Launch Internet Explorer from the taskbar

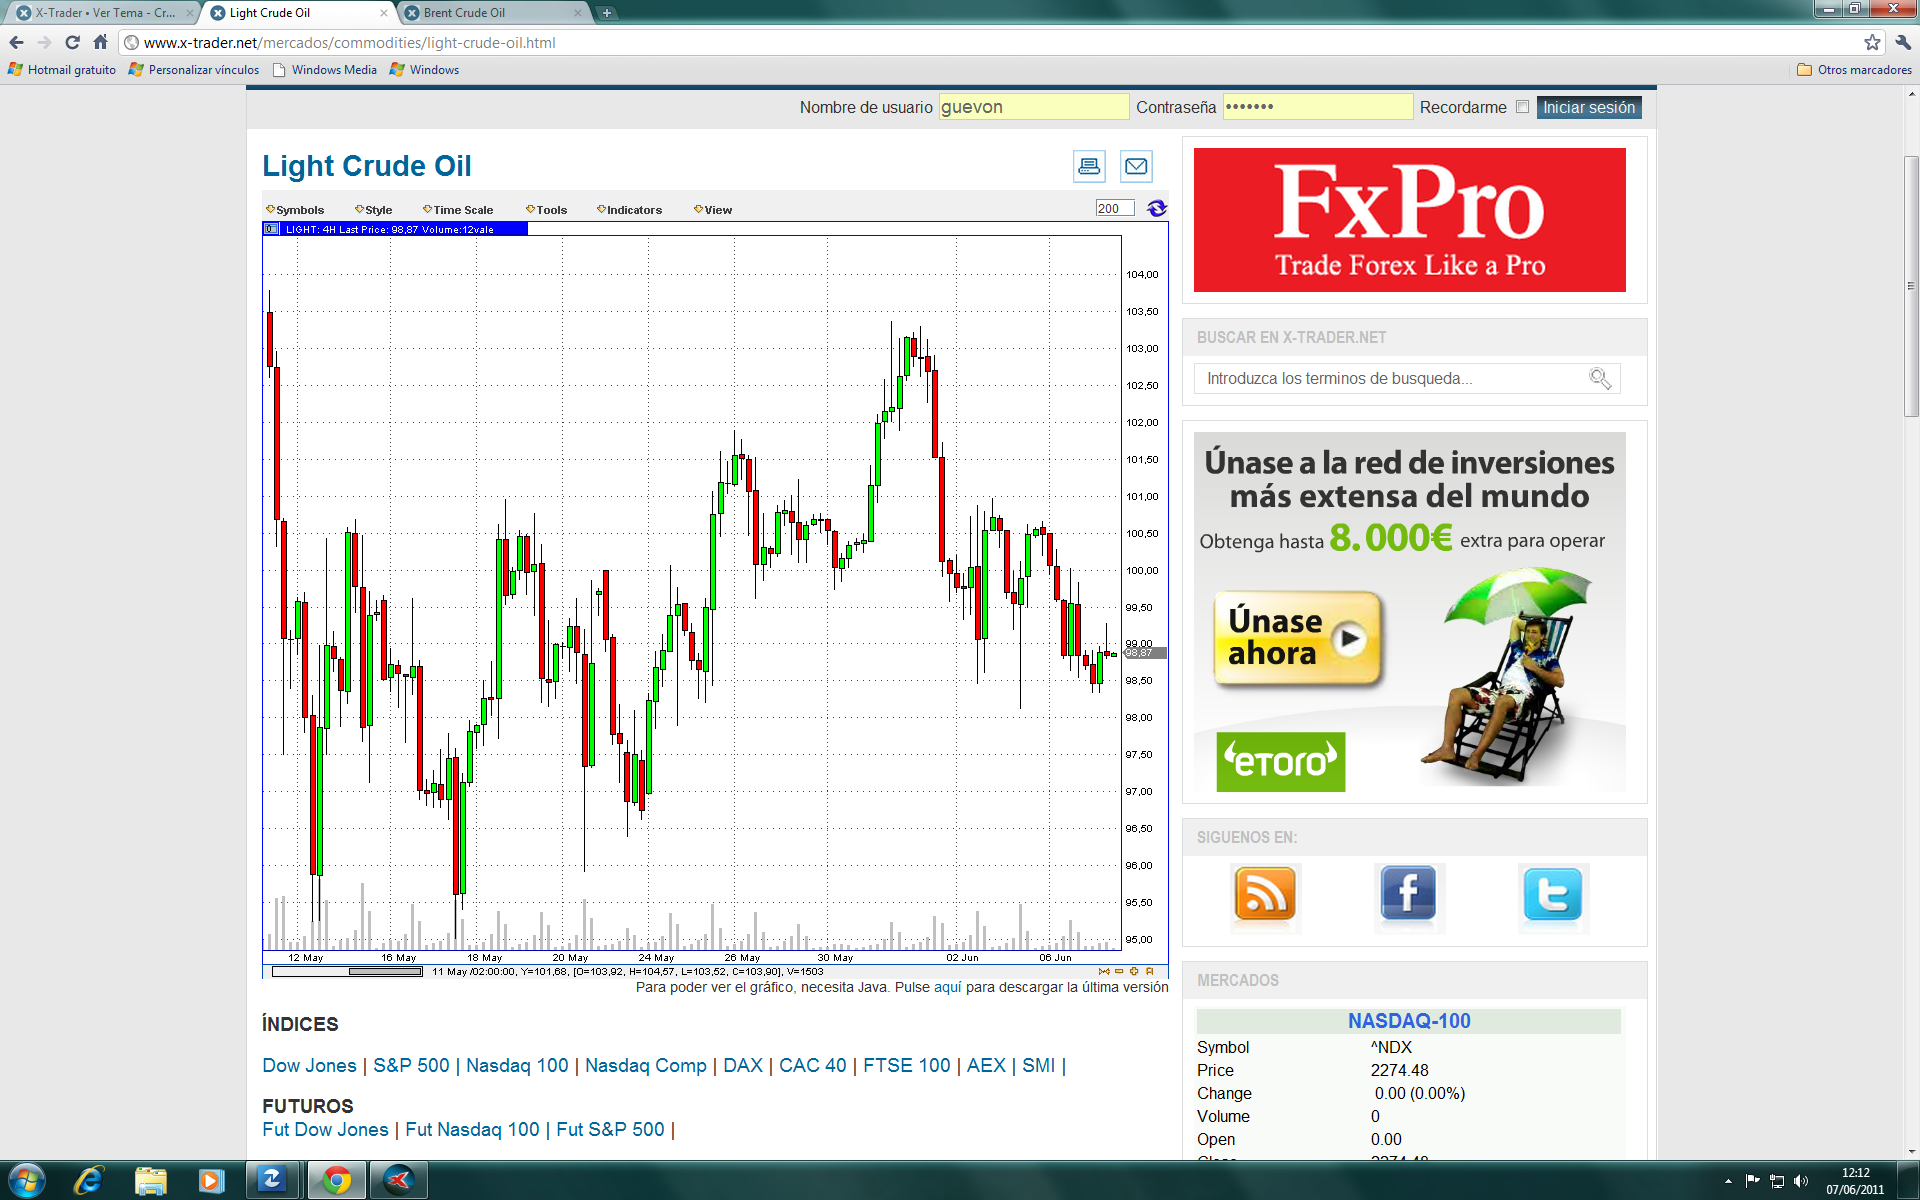pos(88,1180)
